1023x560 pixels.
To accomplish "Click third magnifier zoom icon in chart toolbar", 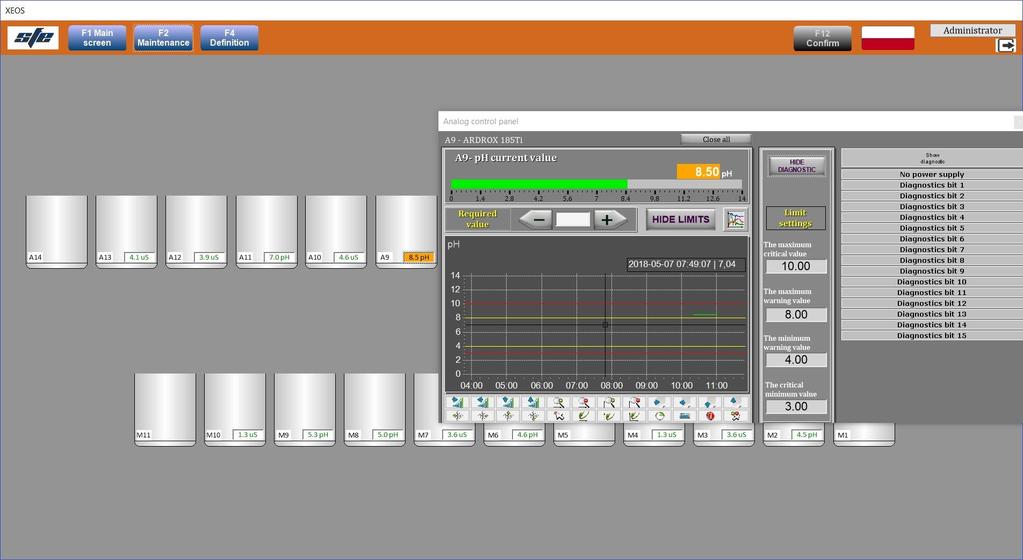I will point(609,402).
